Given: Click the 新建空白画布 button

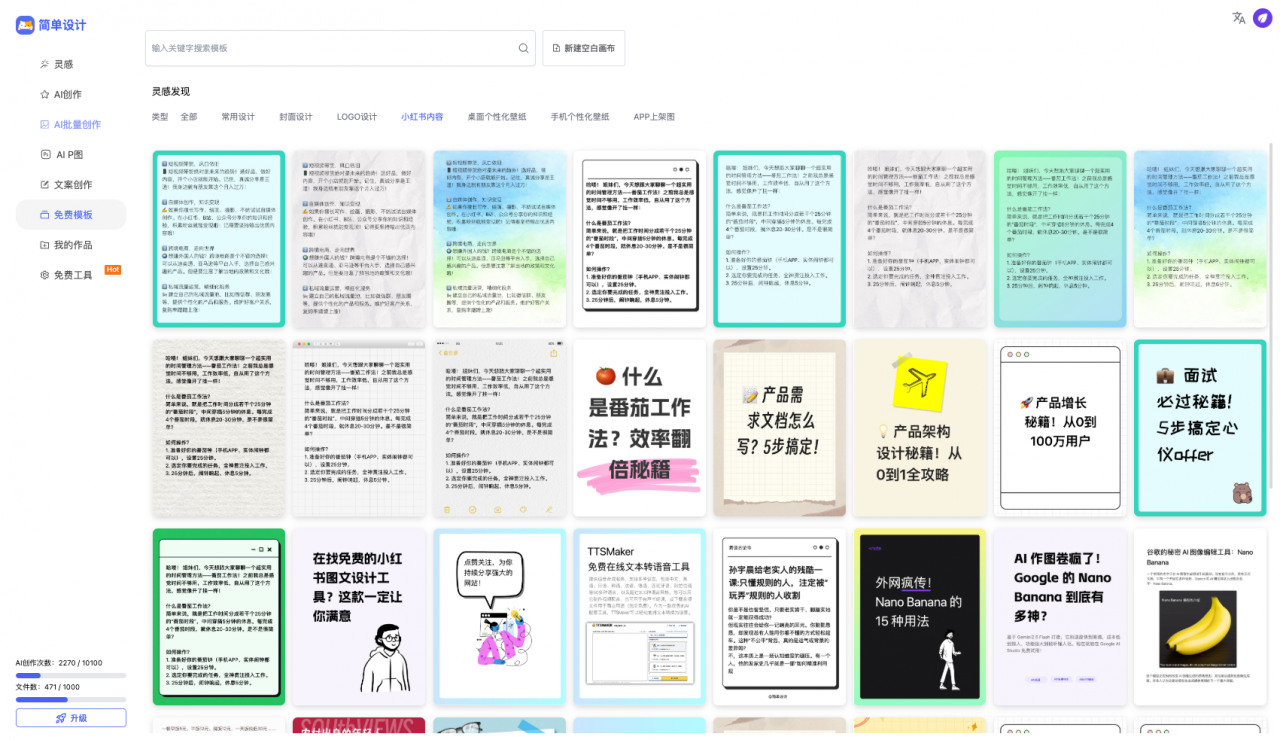Looking at the screenshot, I should pyautogui.click(x=583, y=48).
